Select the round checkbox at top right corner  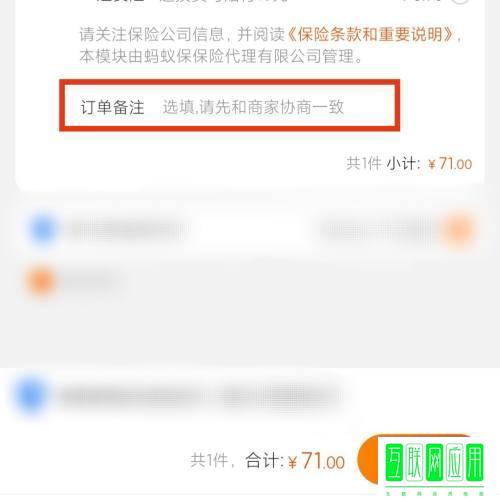(x=461, y=1)
